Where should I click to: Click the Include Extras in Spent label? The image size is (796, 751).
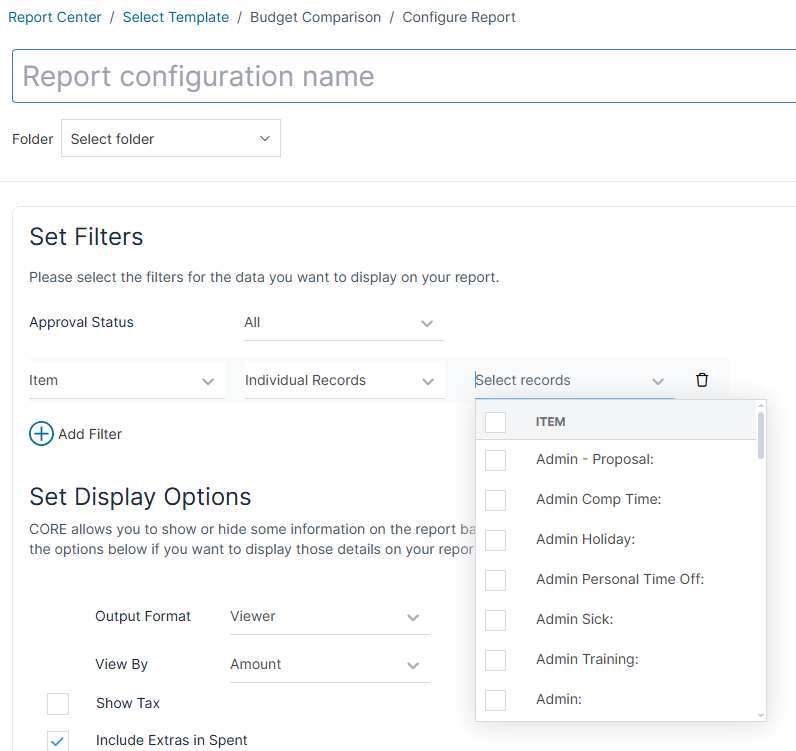tap(172, 740)
